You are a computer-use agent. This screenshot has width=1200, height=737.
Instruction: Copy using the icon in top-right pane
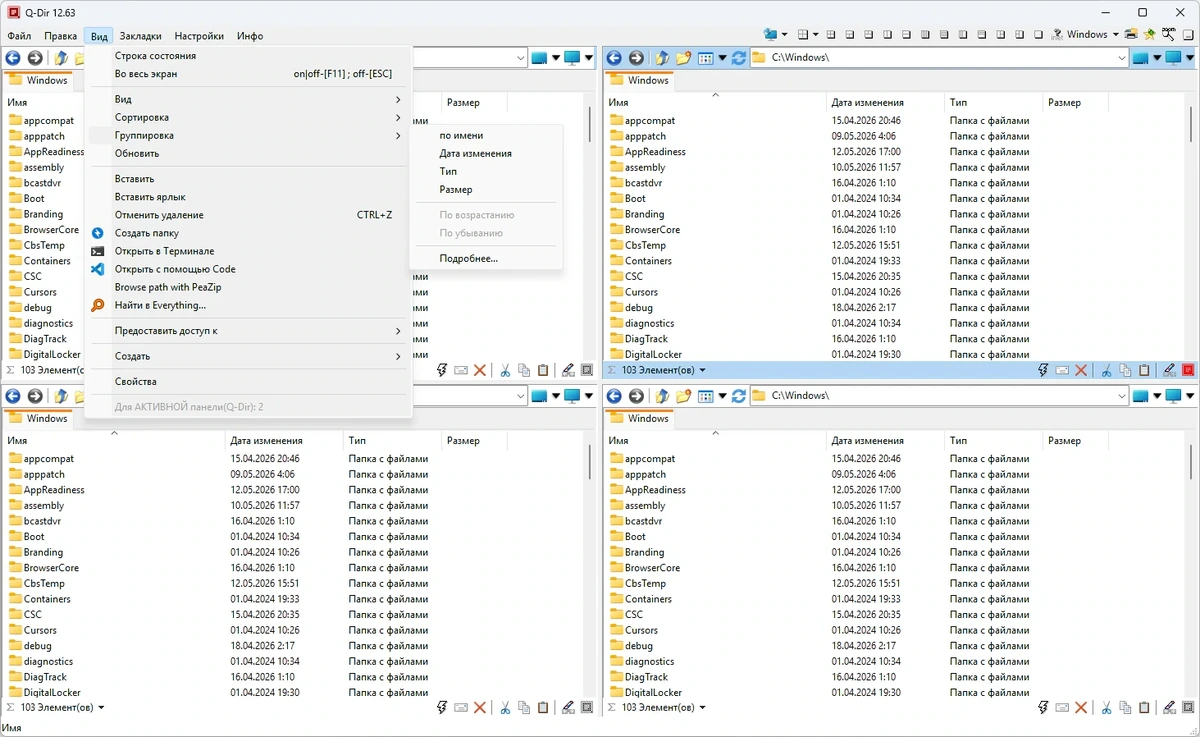tap(1125, 370)
